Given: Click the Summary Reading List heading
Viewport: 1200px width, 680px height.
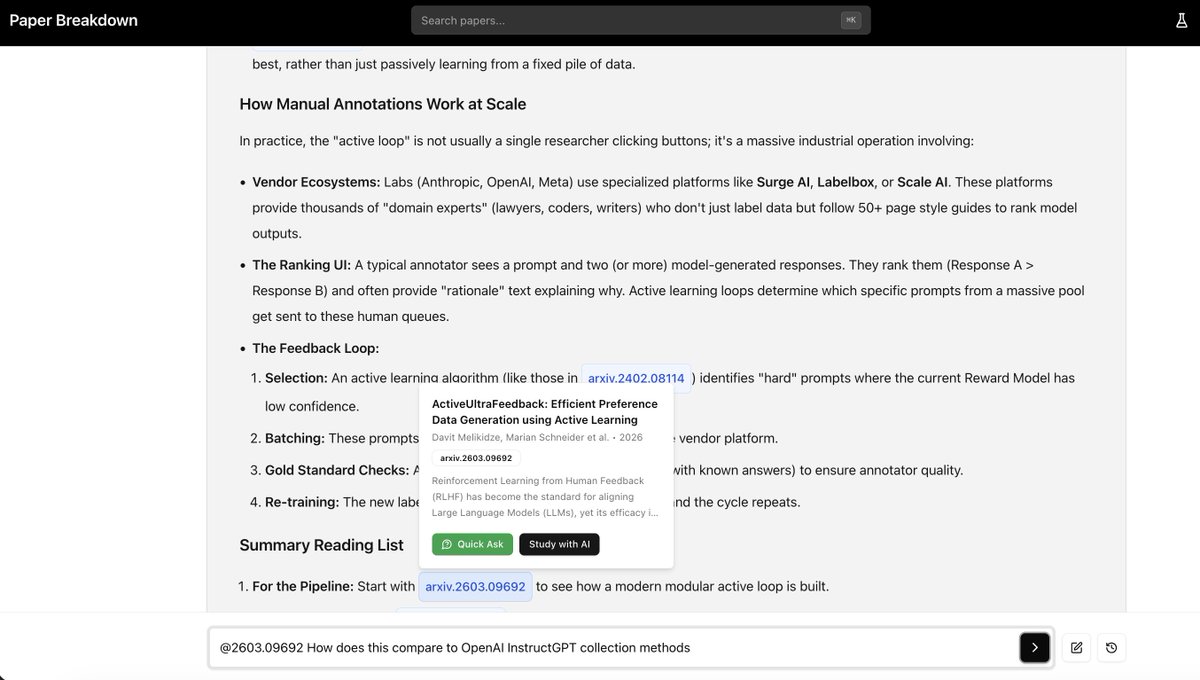Looking at the screenshot, I should pyautogui.click(x=322, y=545).
